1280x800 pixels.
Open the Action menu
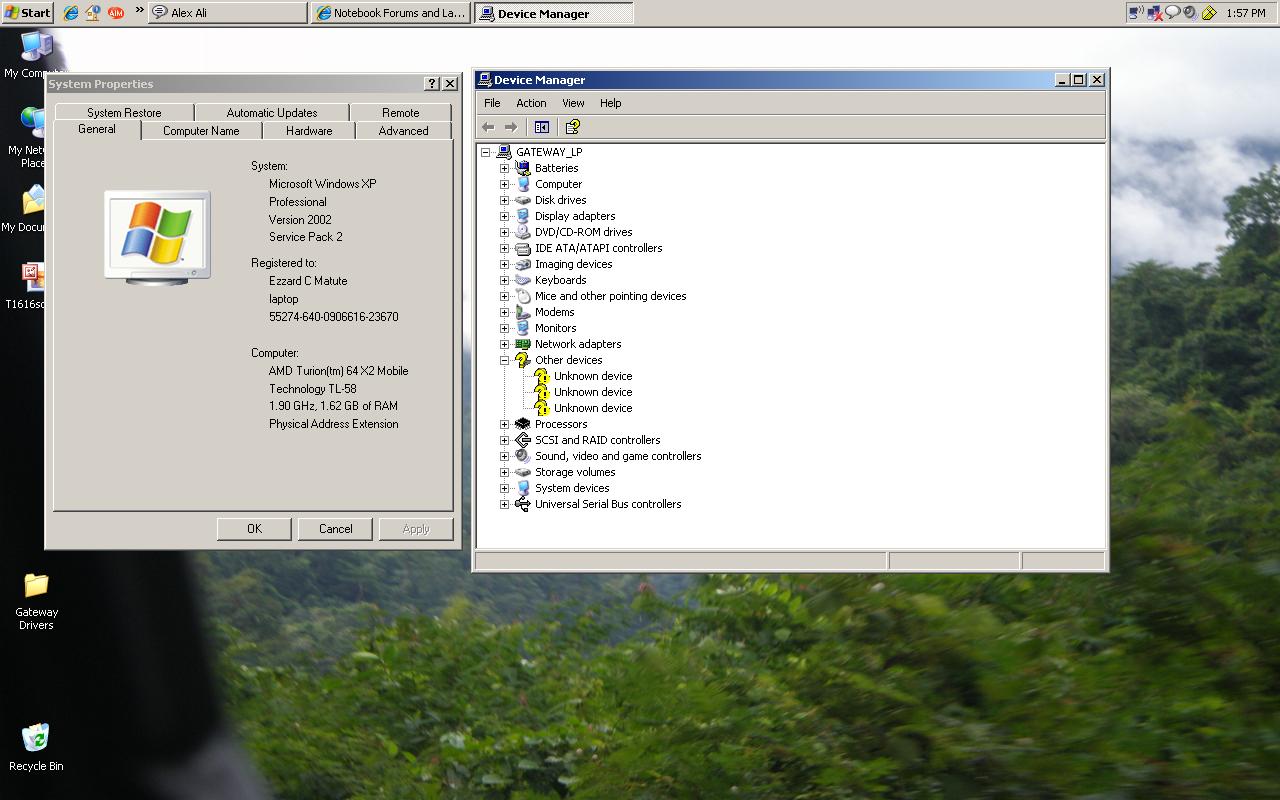pyautogui.click(x=531, y=103)
